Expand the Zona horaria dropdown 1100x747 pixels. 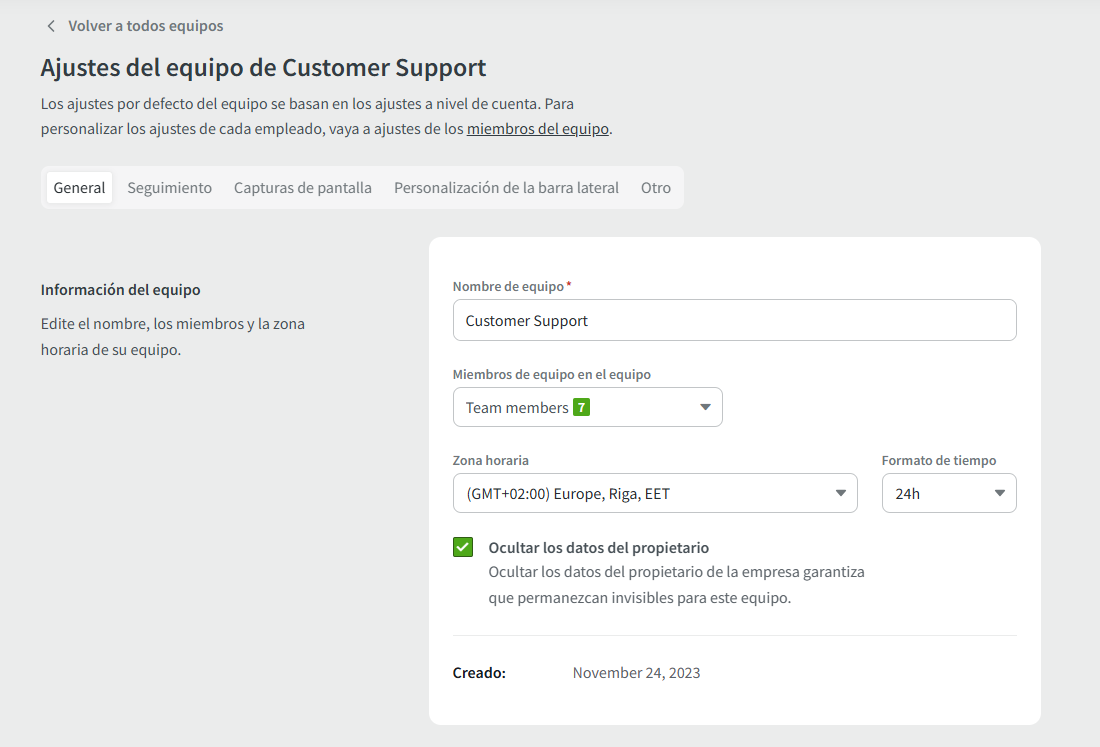pyautogui.click(x=654, y=494)
